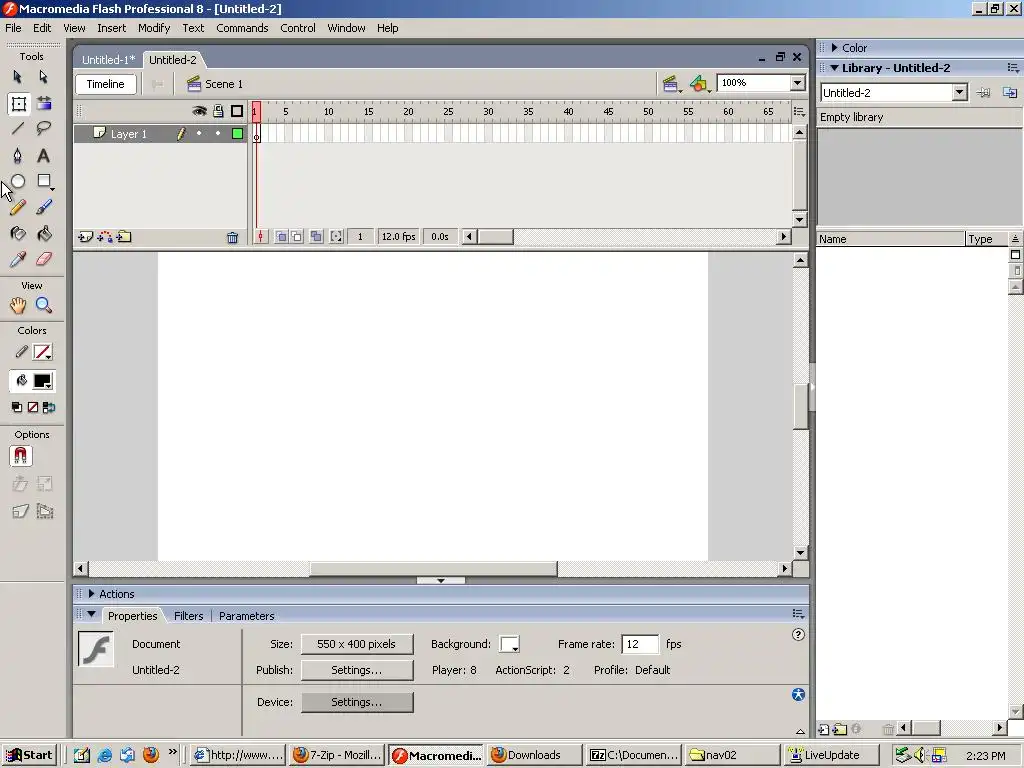The width and height of the screenshot is (1024, 768).
Task: Open the Modify menu
Action: coord(154,28)
